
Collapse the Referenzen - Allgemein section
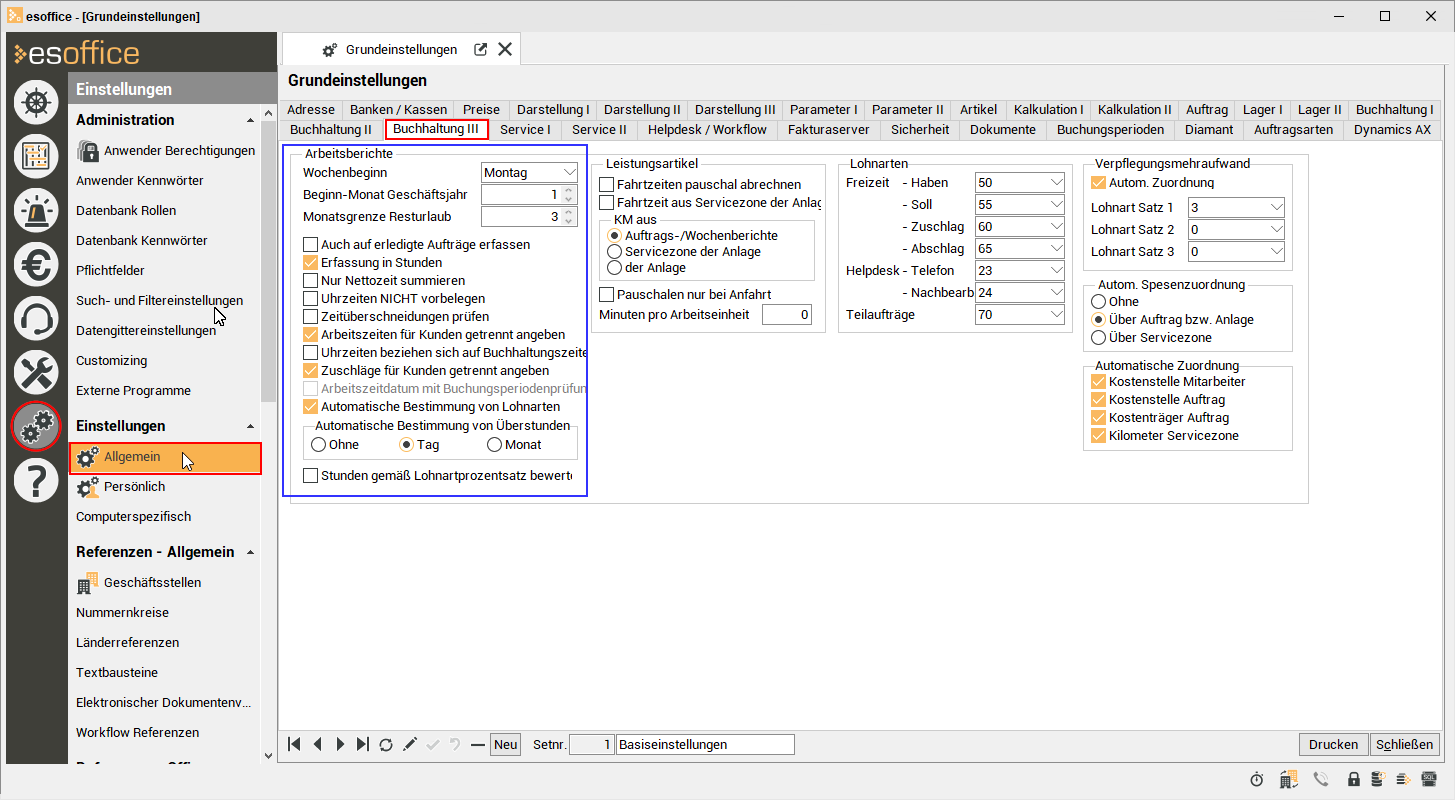pos(250,552)
